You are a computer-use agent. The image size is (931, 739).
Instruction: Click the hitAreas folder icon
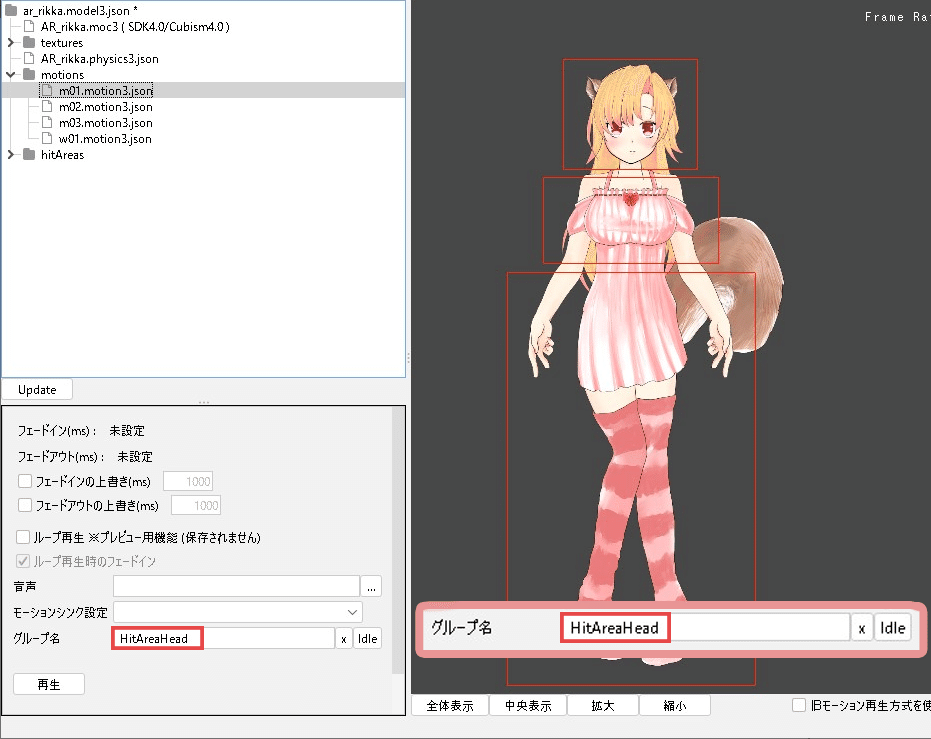[x=28, y=154]
